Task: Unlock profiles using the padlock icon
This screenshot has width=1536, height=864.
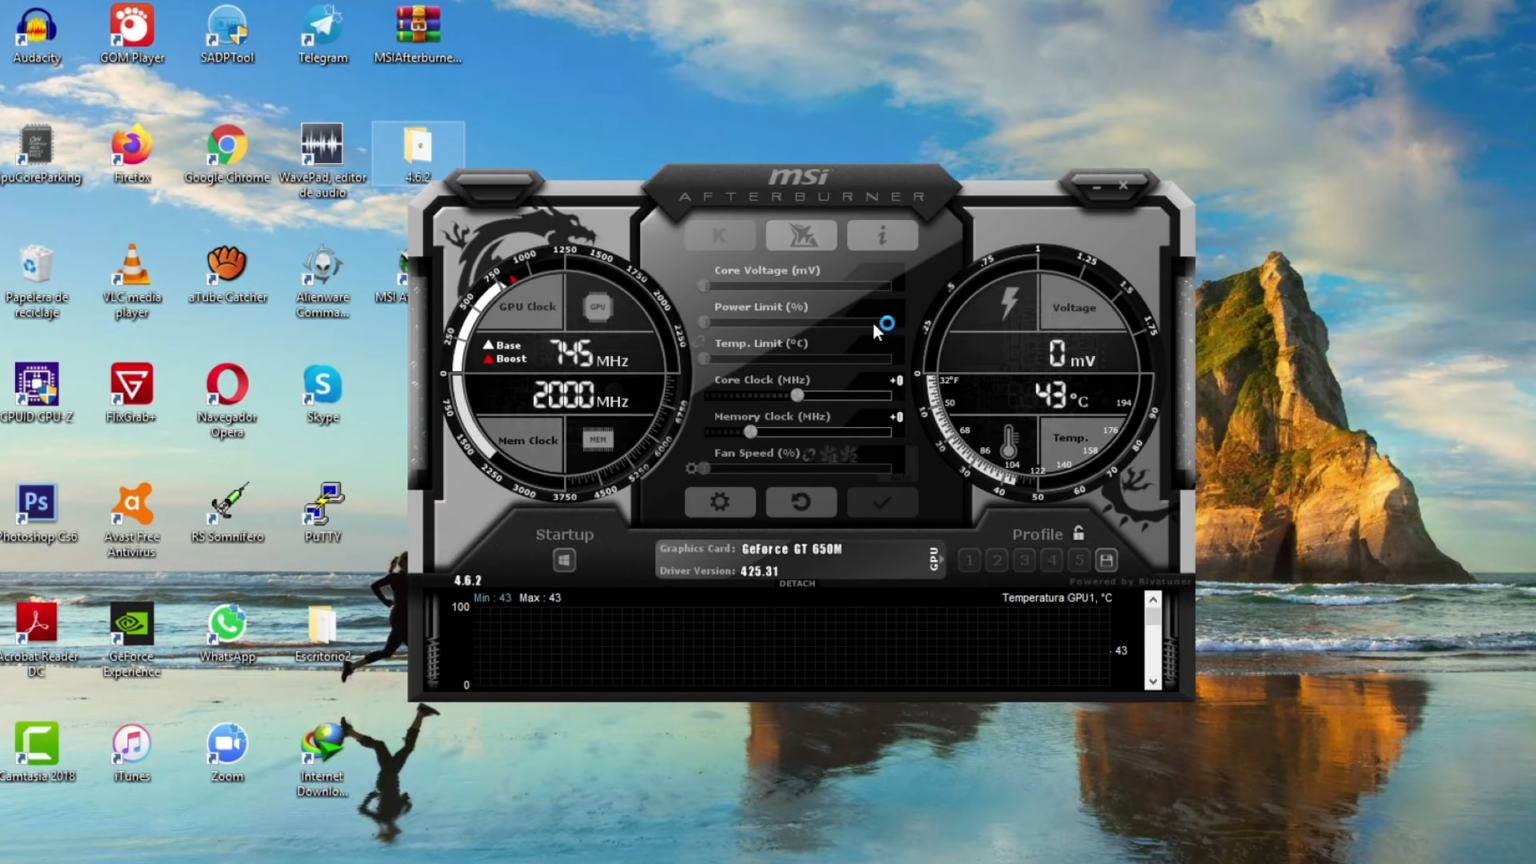Action: [x=1078, y=534]
